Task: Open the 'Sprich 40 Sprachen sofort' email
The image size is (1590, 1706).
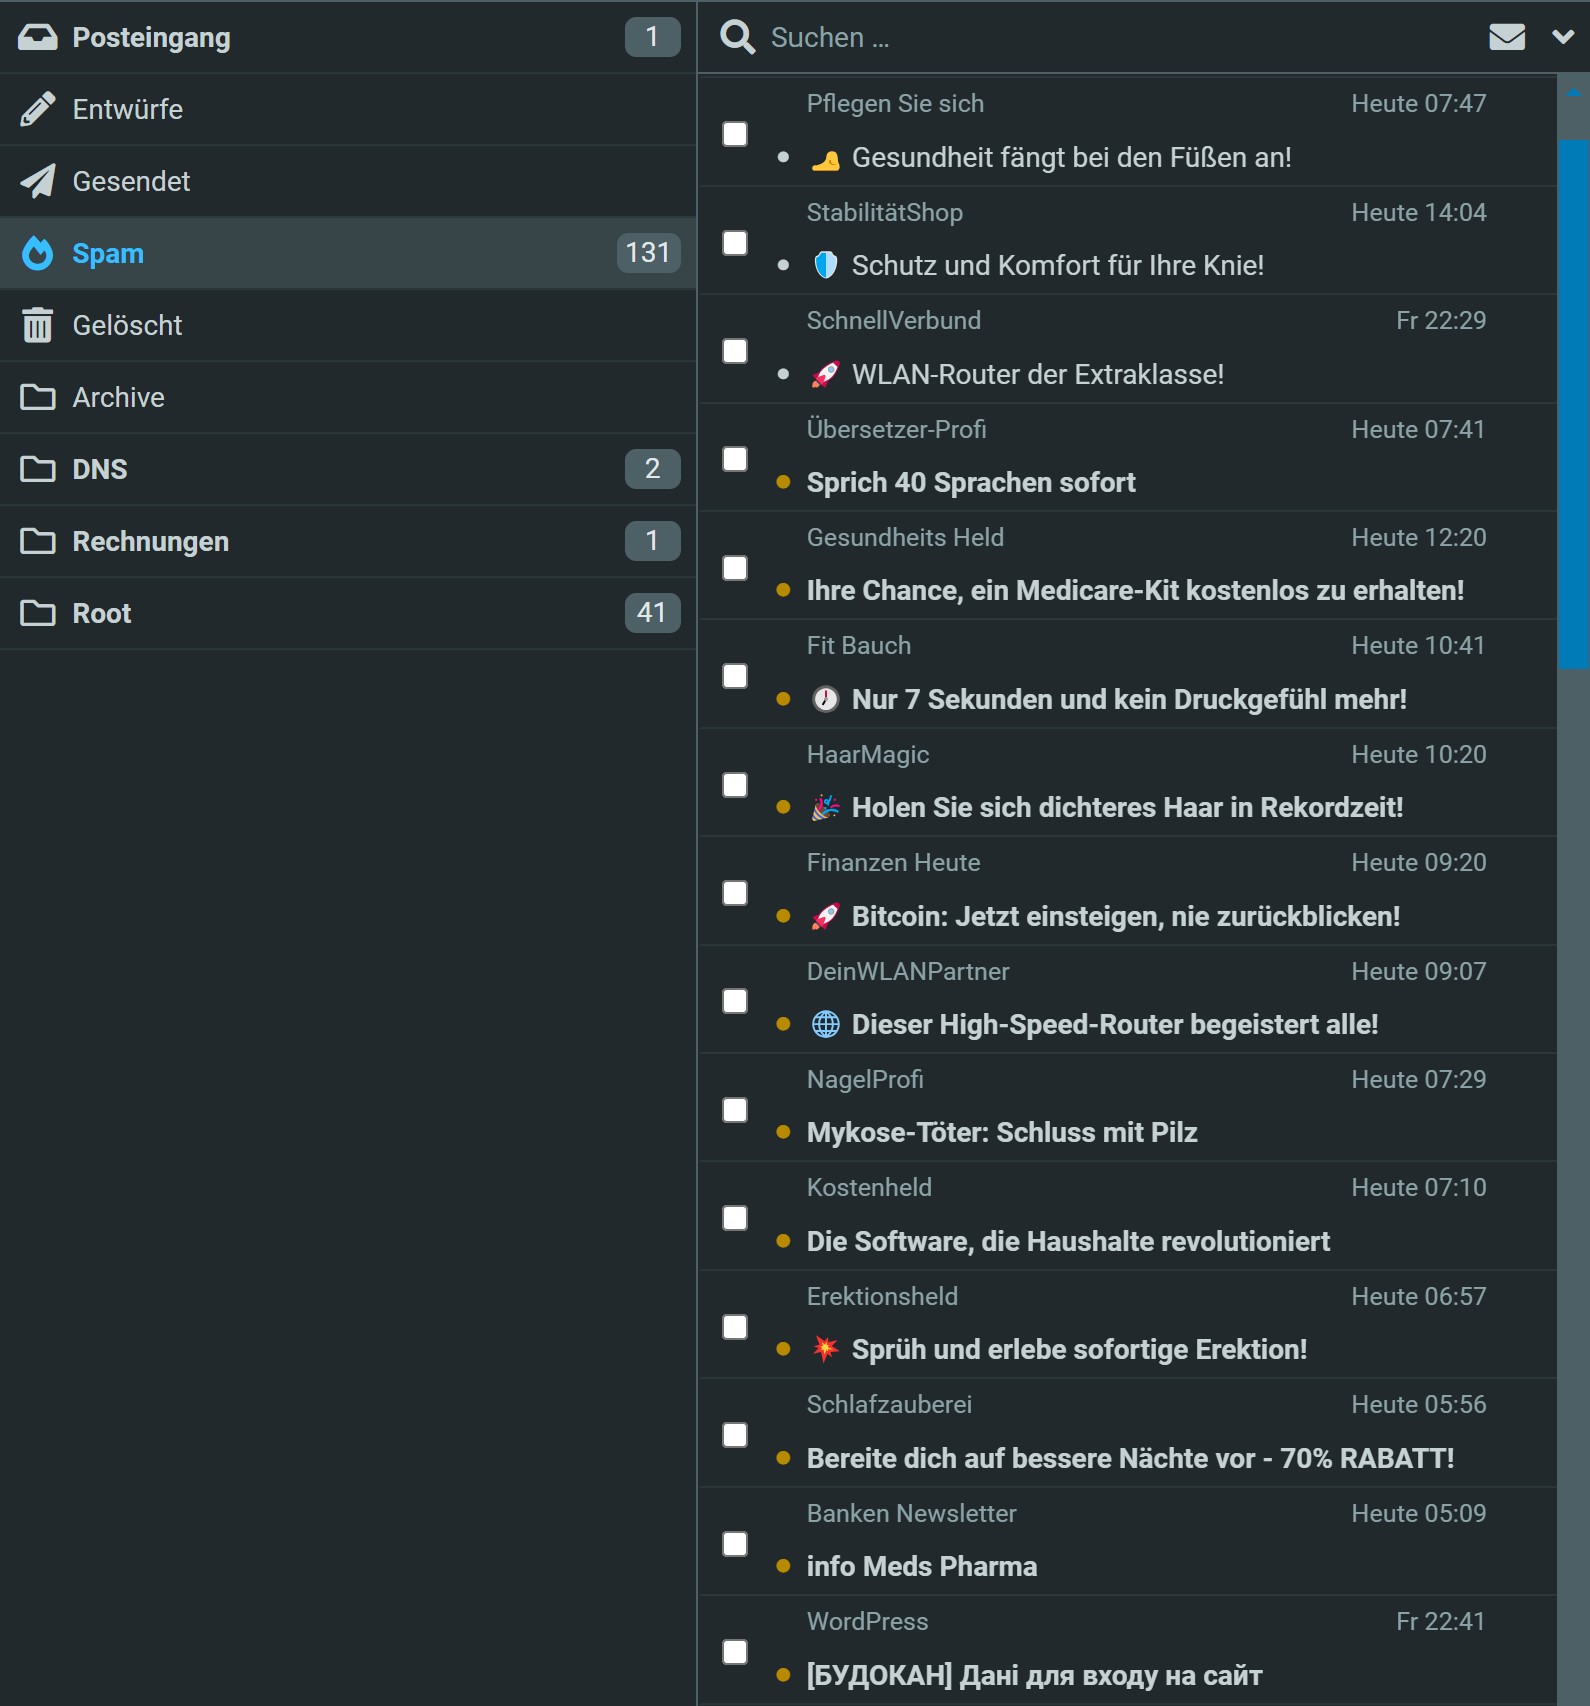Action: pyautogui.click(x=970, y=482)
